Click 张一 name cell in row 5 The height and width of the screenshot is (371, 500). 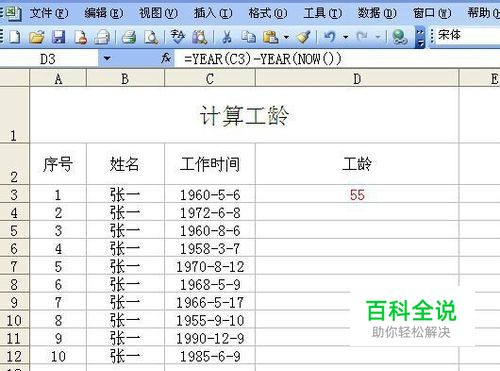[x=125, y=231]
